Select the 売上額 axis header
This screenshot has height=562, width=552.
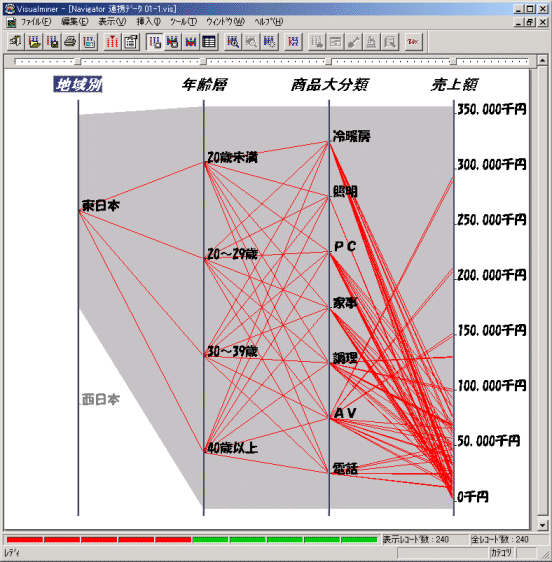point(454,85)
